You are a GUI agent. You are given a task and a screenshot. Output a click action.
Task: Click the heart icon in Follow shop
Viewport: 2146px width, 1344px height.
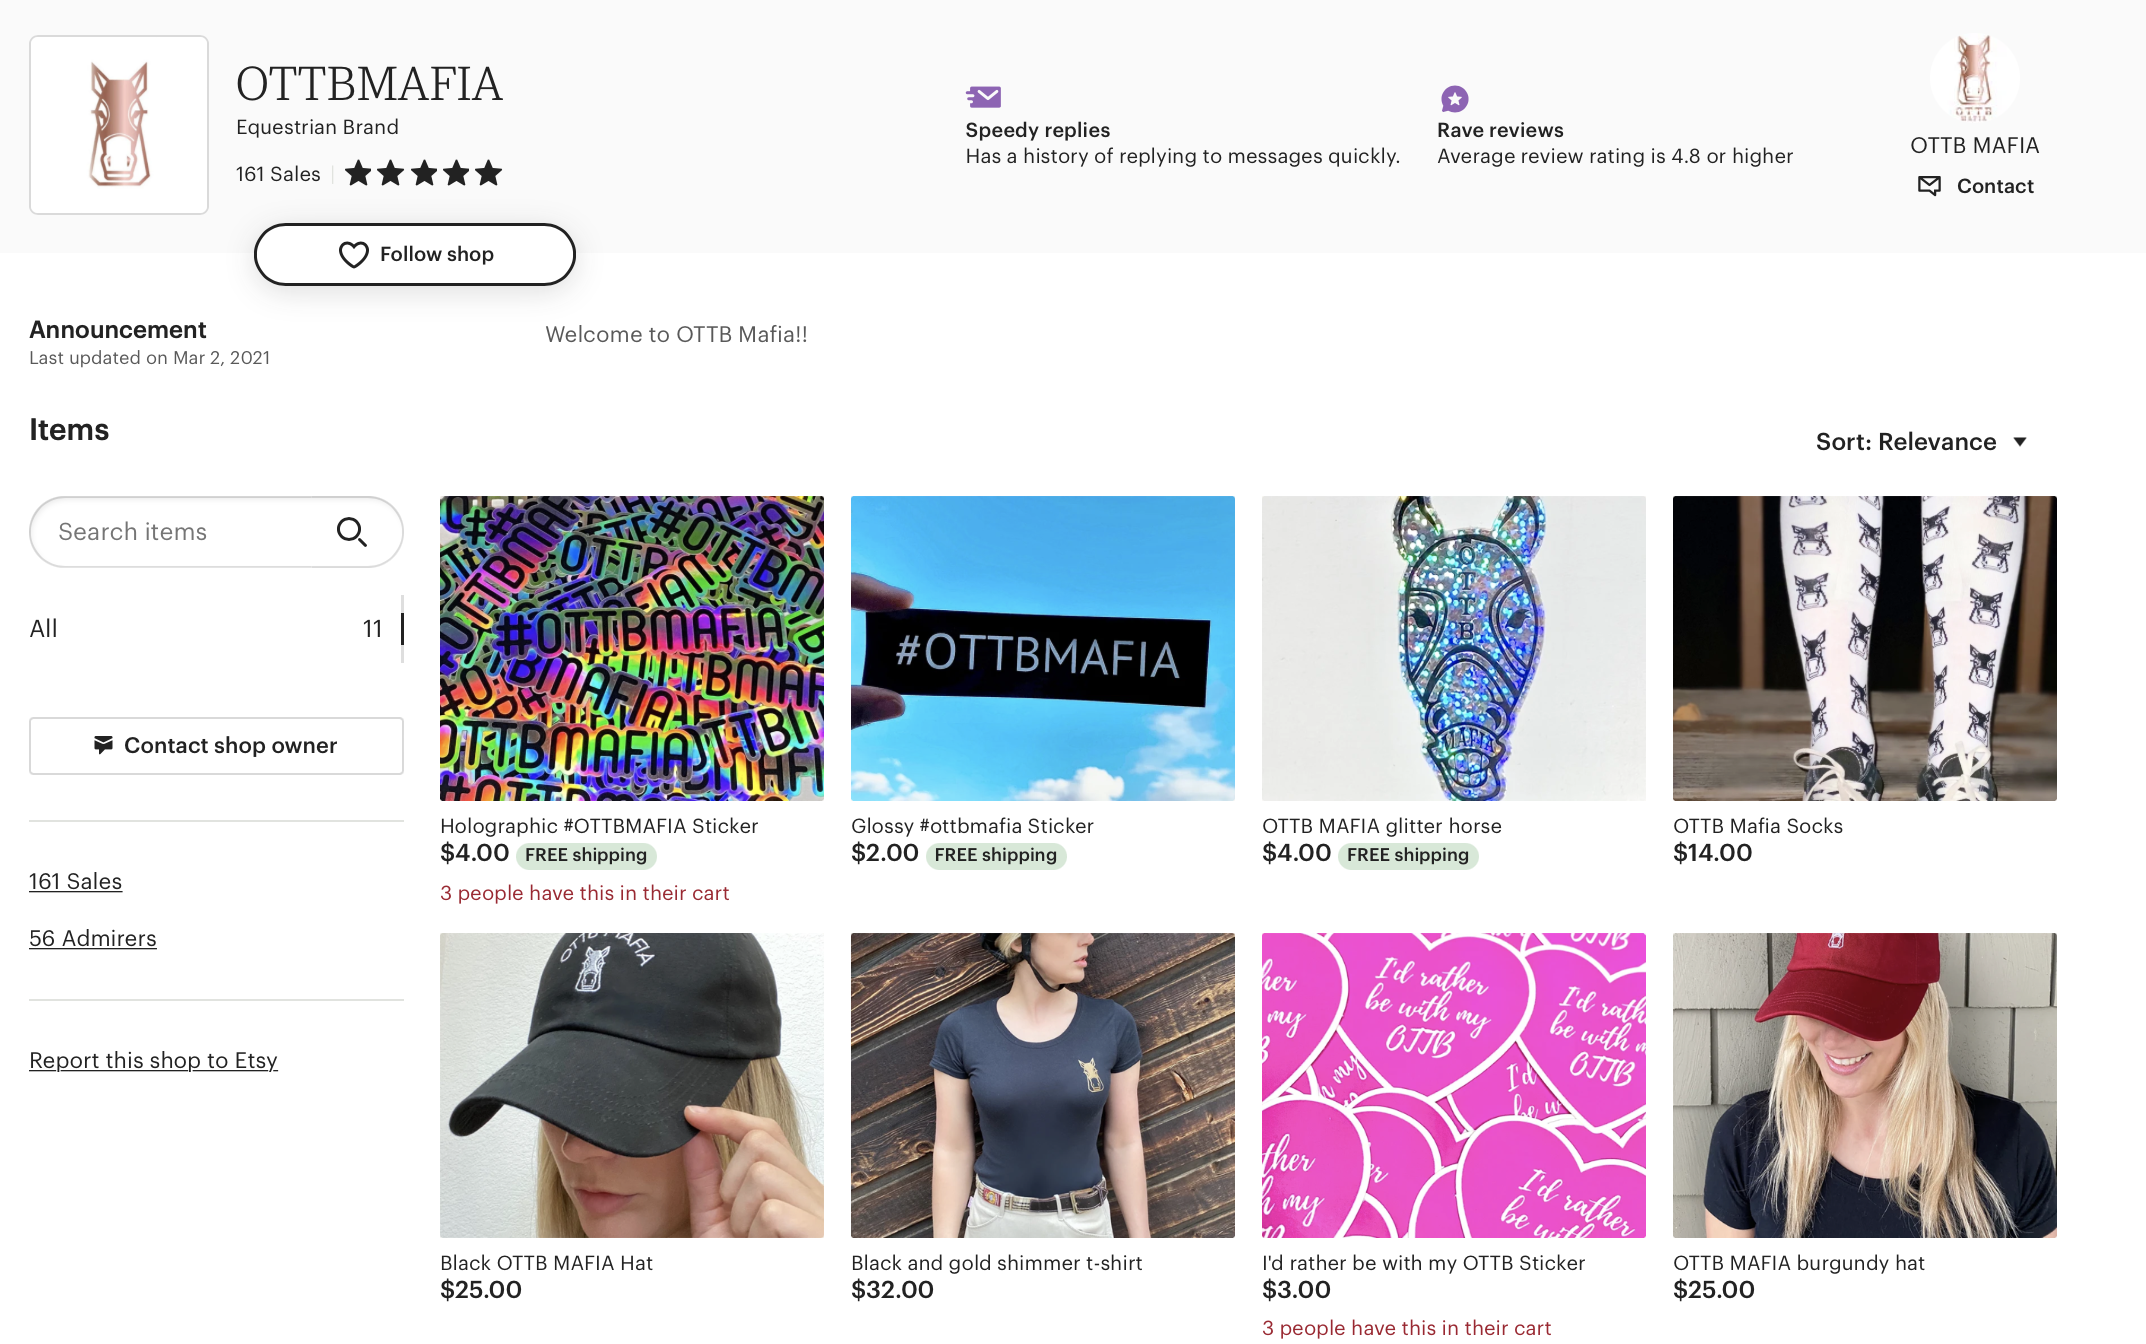pyautogui.click(x=354, y=255)
